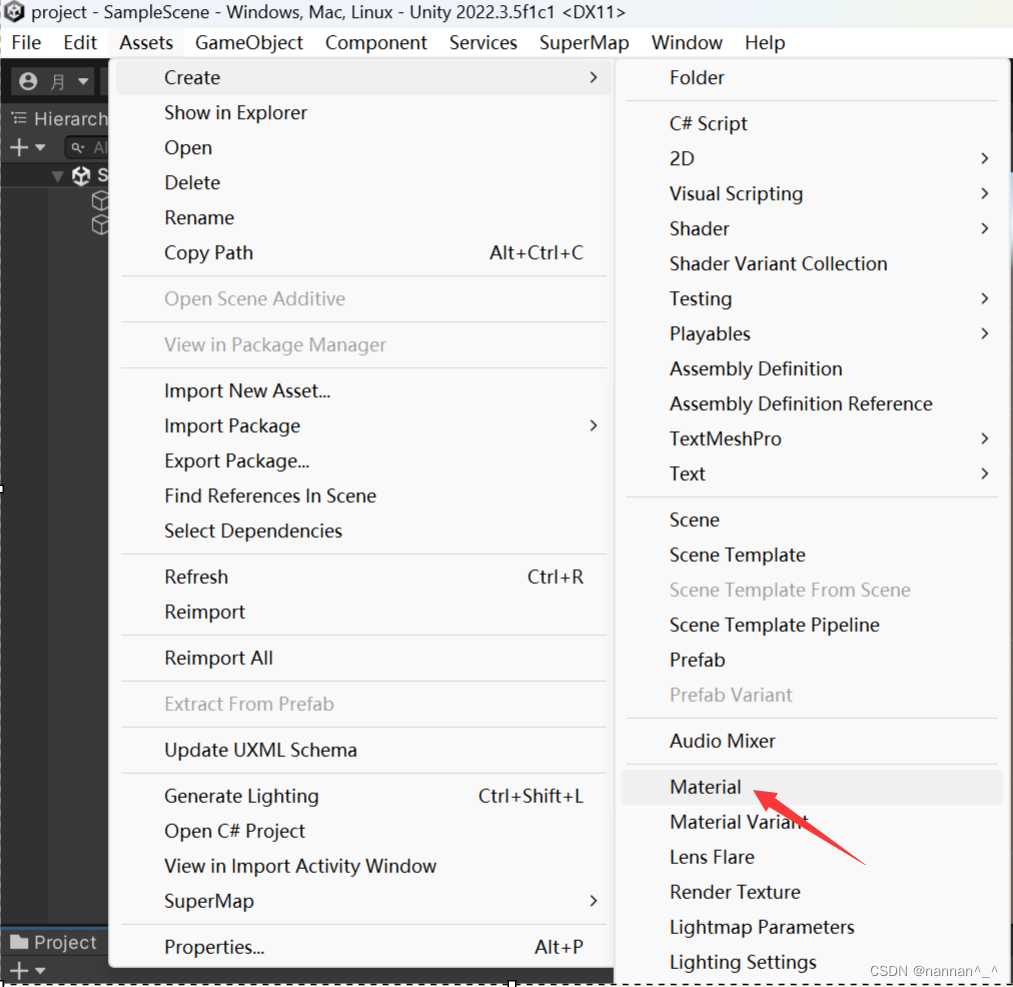The width and height of the screenshot is (1013, 987).
Task: Choose Show in Explorer
Action: [x=364, y=112]
